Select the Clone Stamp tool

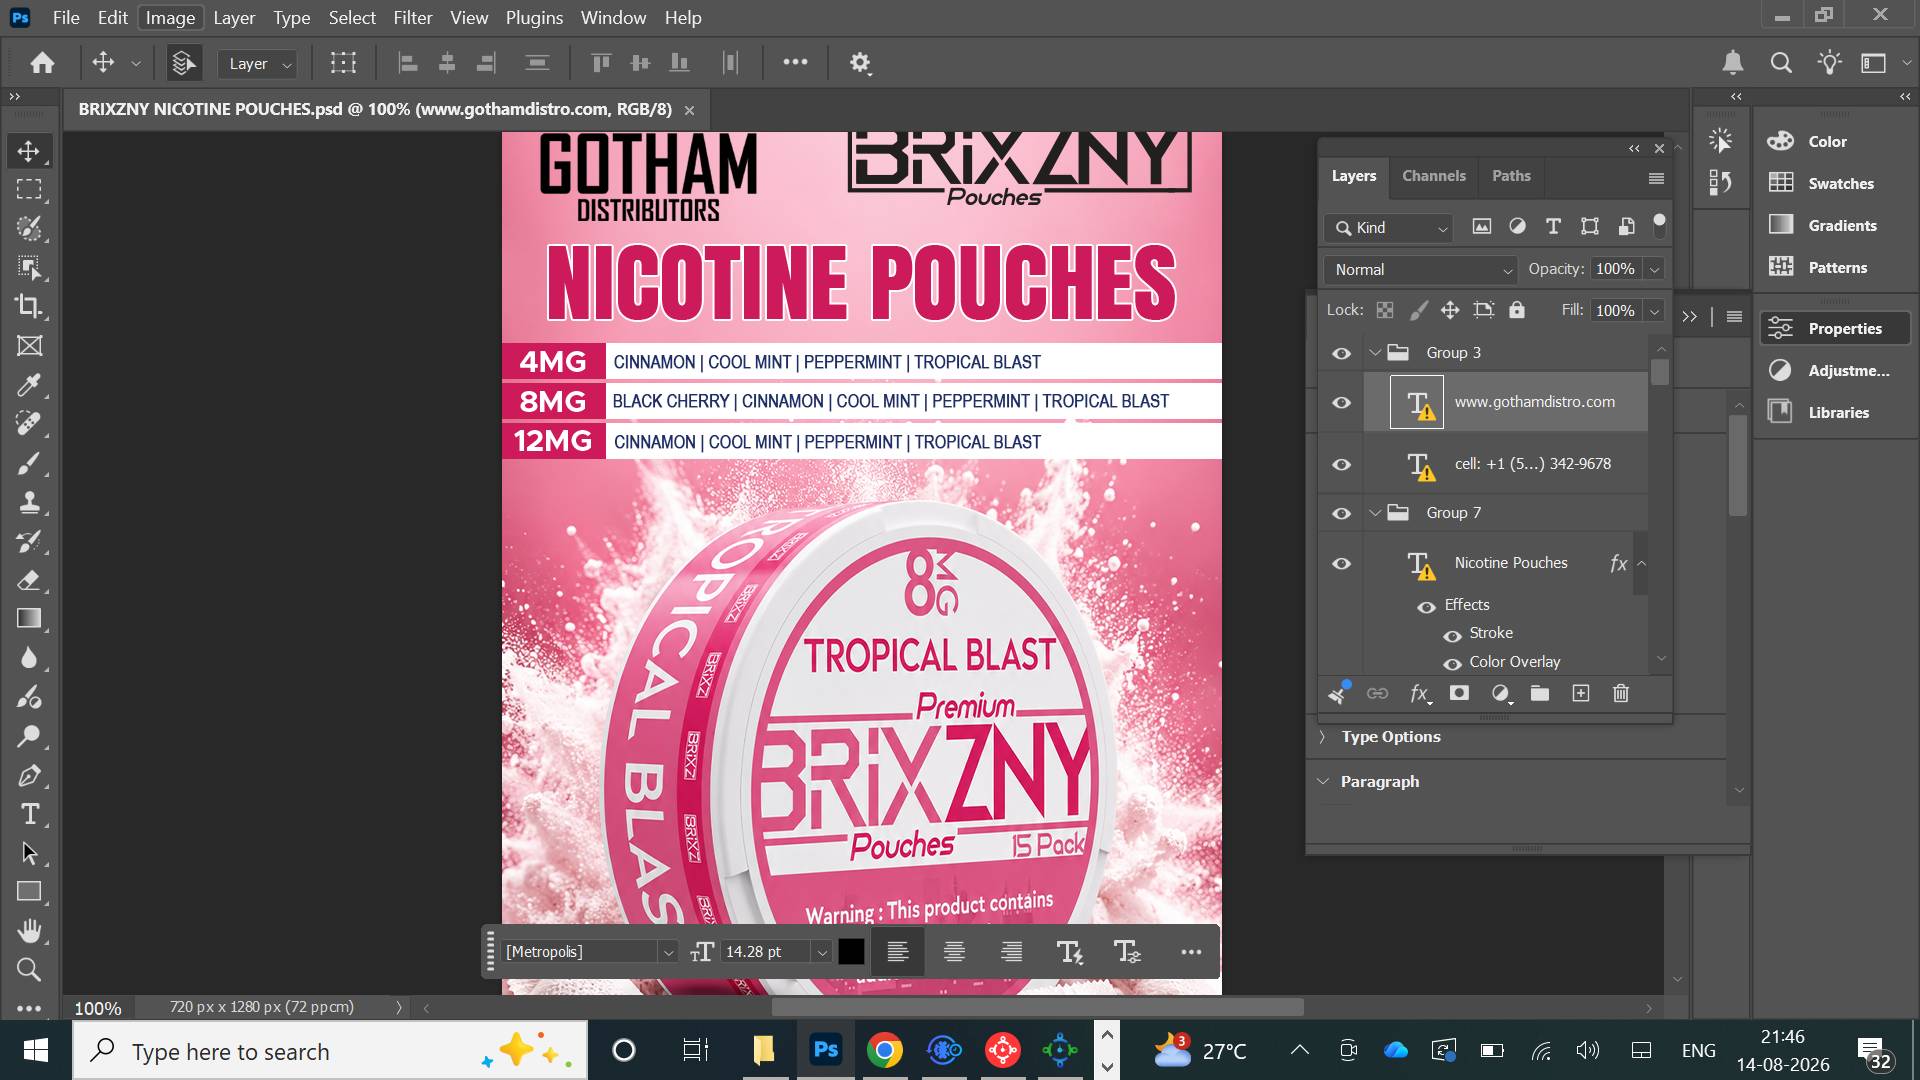(x=29, y=502)
